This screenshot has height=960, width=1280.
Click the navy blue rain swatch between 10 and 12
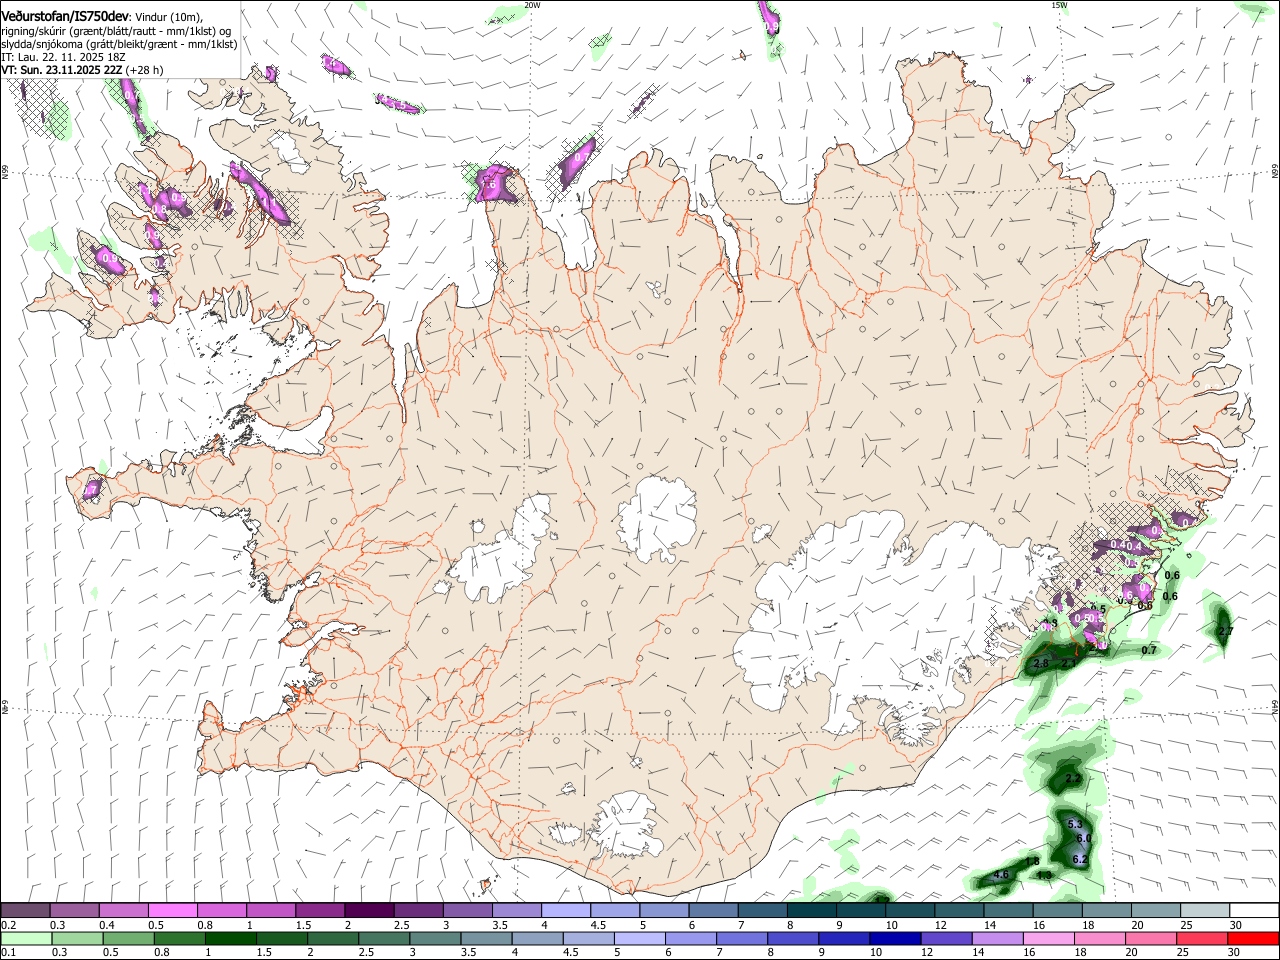click(893, 938)
